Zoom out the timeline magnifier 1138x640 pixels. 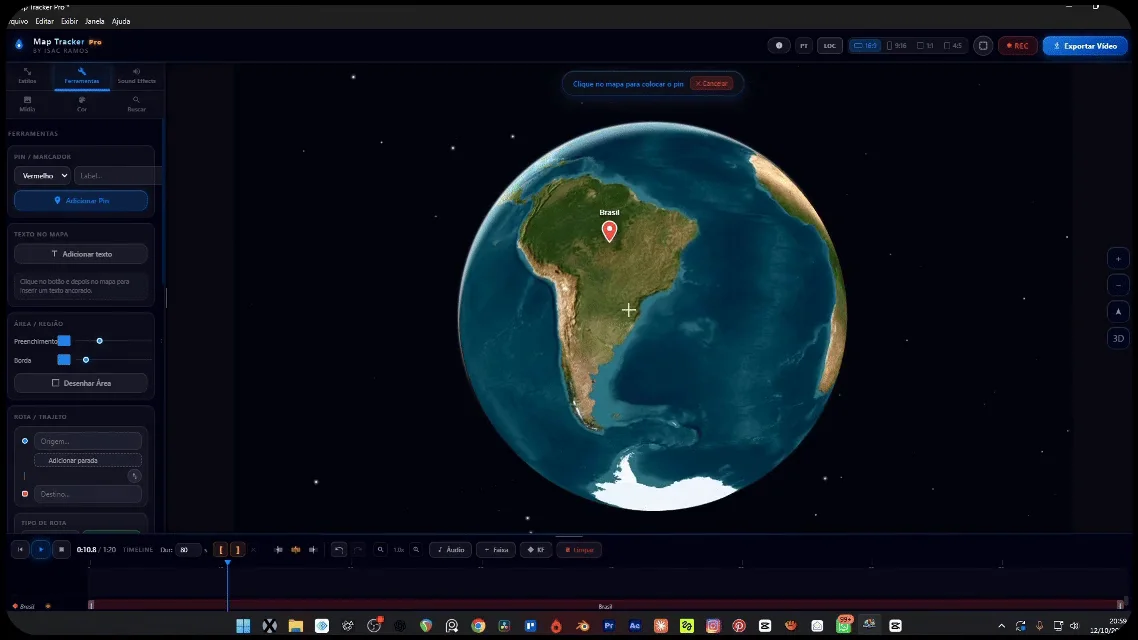coord(380,549)
